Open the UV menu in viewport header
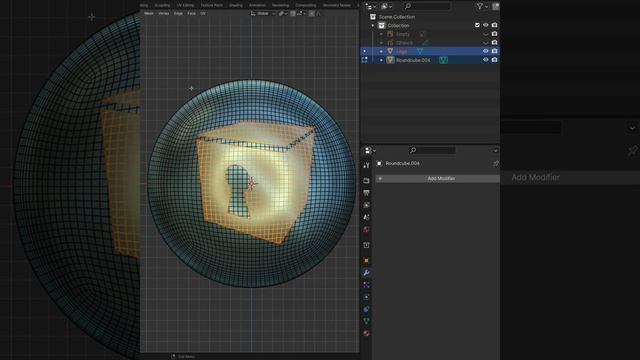 203,13
